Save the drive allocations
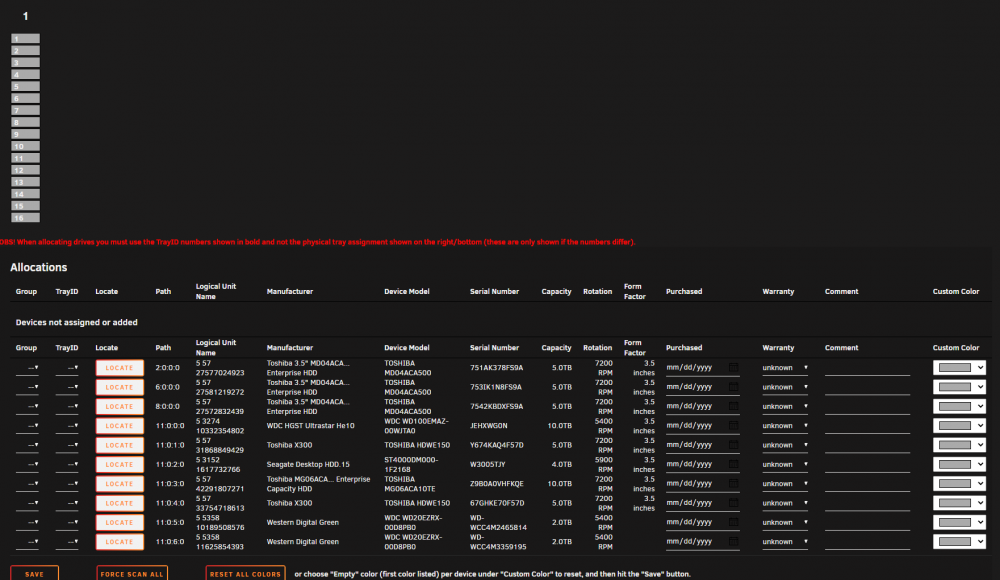The image size is (1000, 580). click(x=34, y=574)
